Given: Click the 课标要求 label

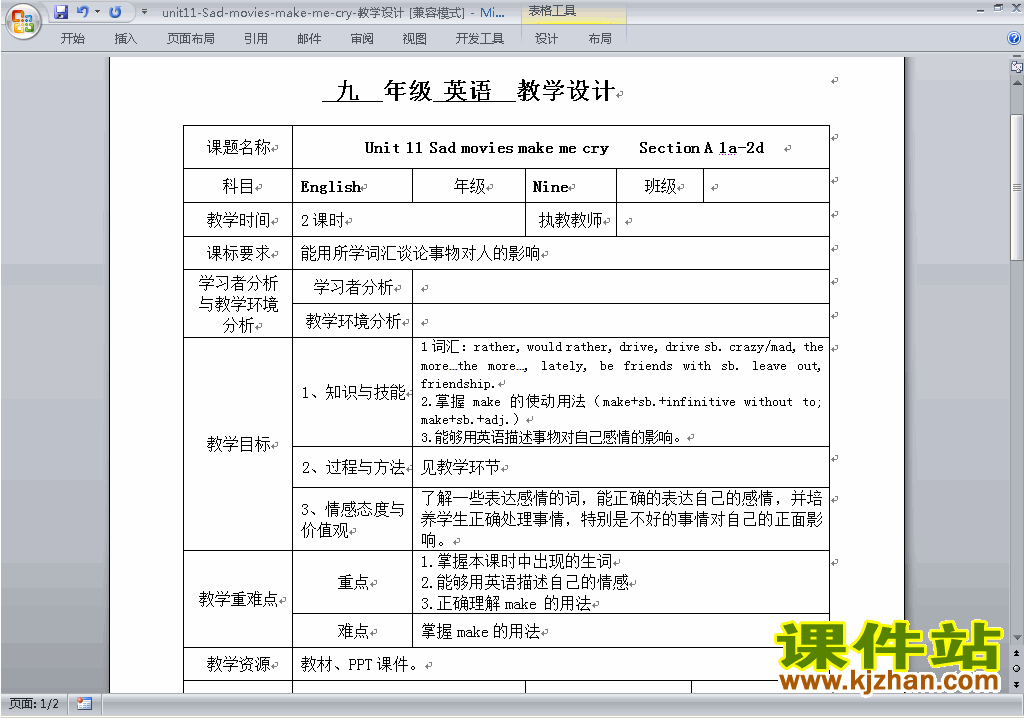Looking at the screenshot, I should (238, 253).
